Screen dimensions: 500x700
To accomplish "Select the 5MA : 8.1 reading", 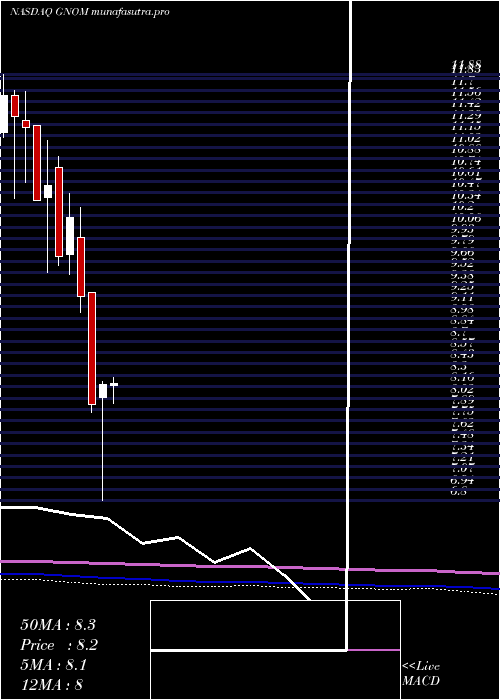I will [54, 665].
